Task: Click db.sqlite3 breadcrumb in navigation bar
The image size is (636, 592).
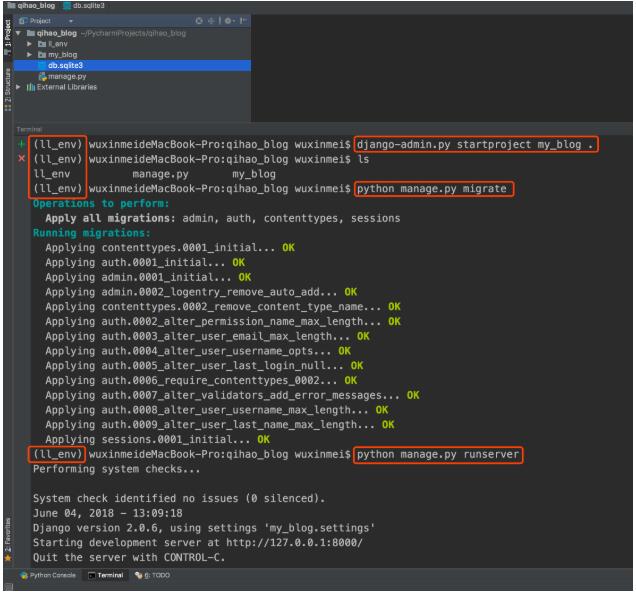Action: click(x=88, y=6)
